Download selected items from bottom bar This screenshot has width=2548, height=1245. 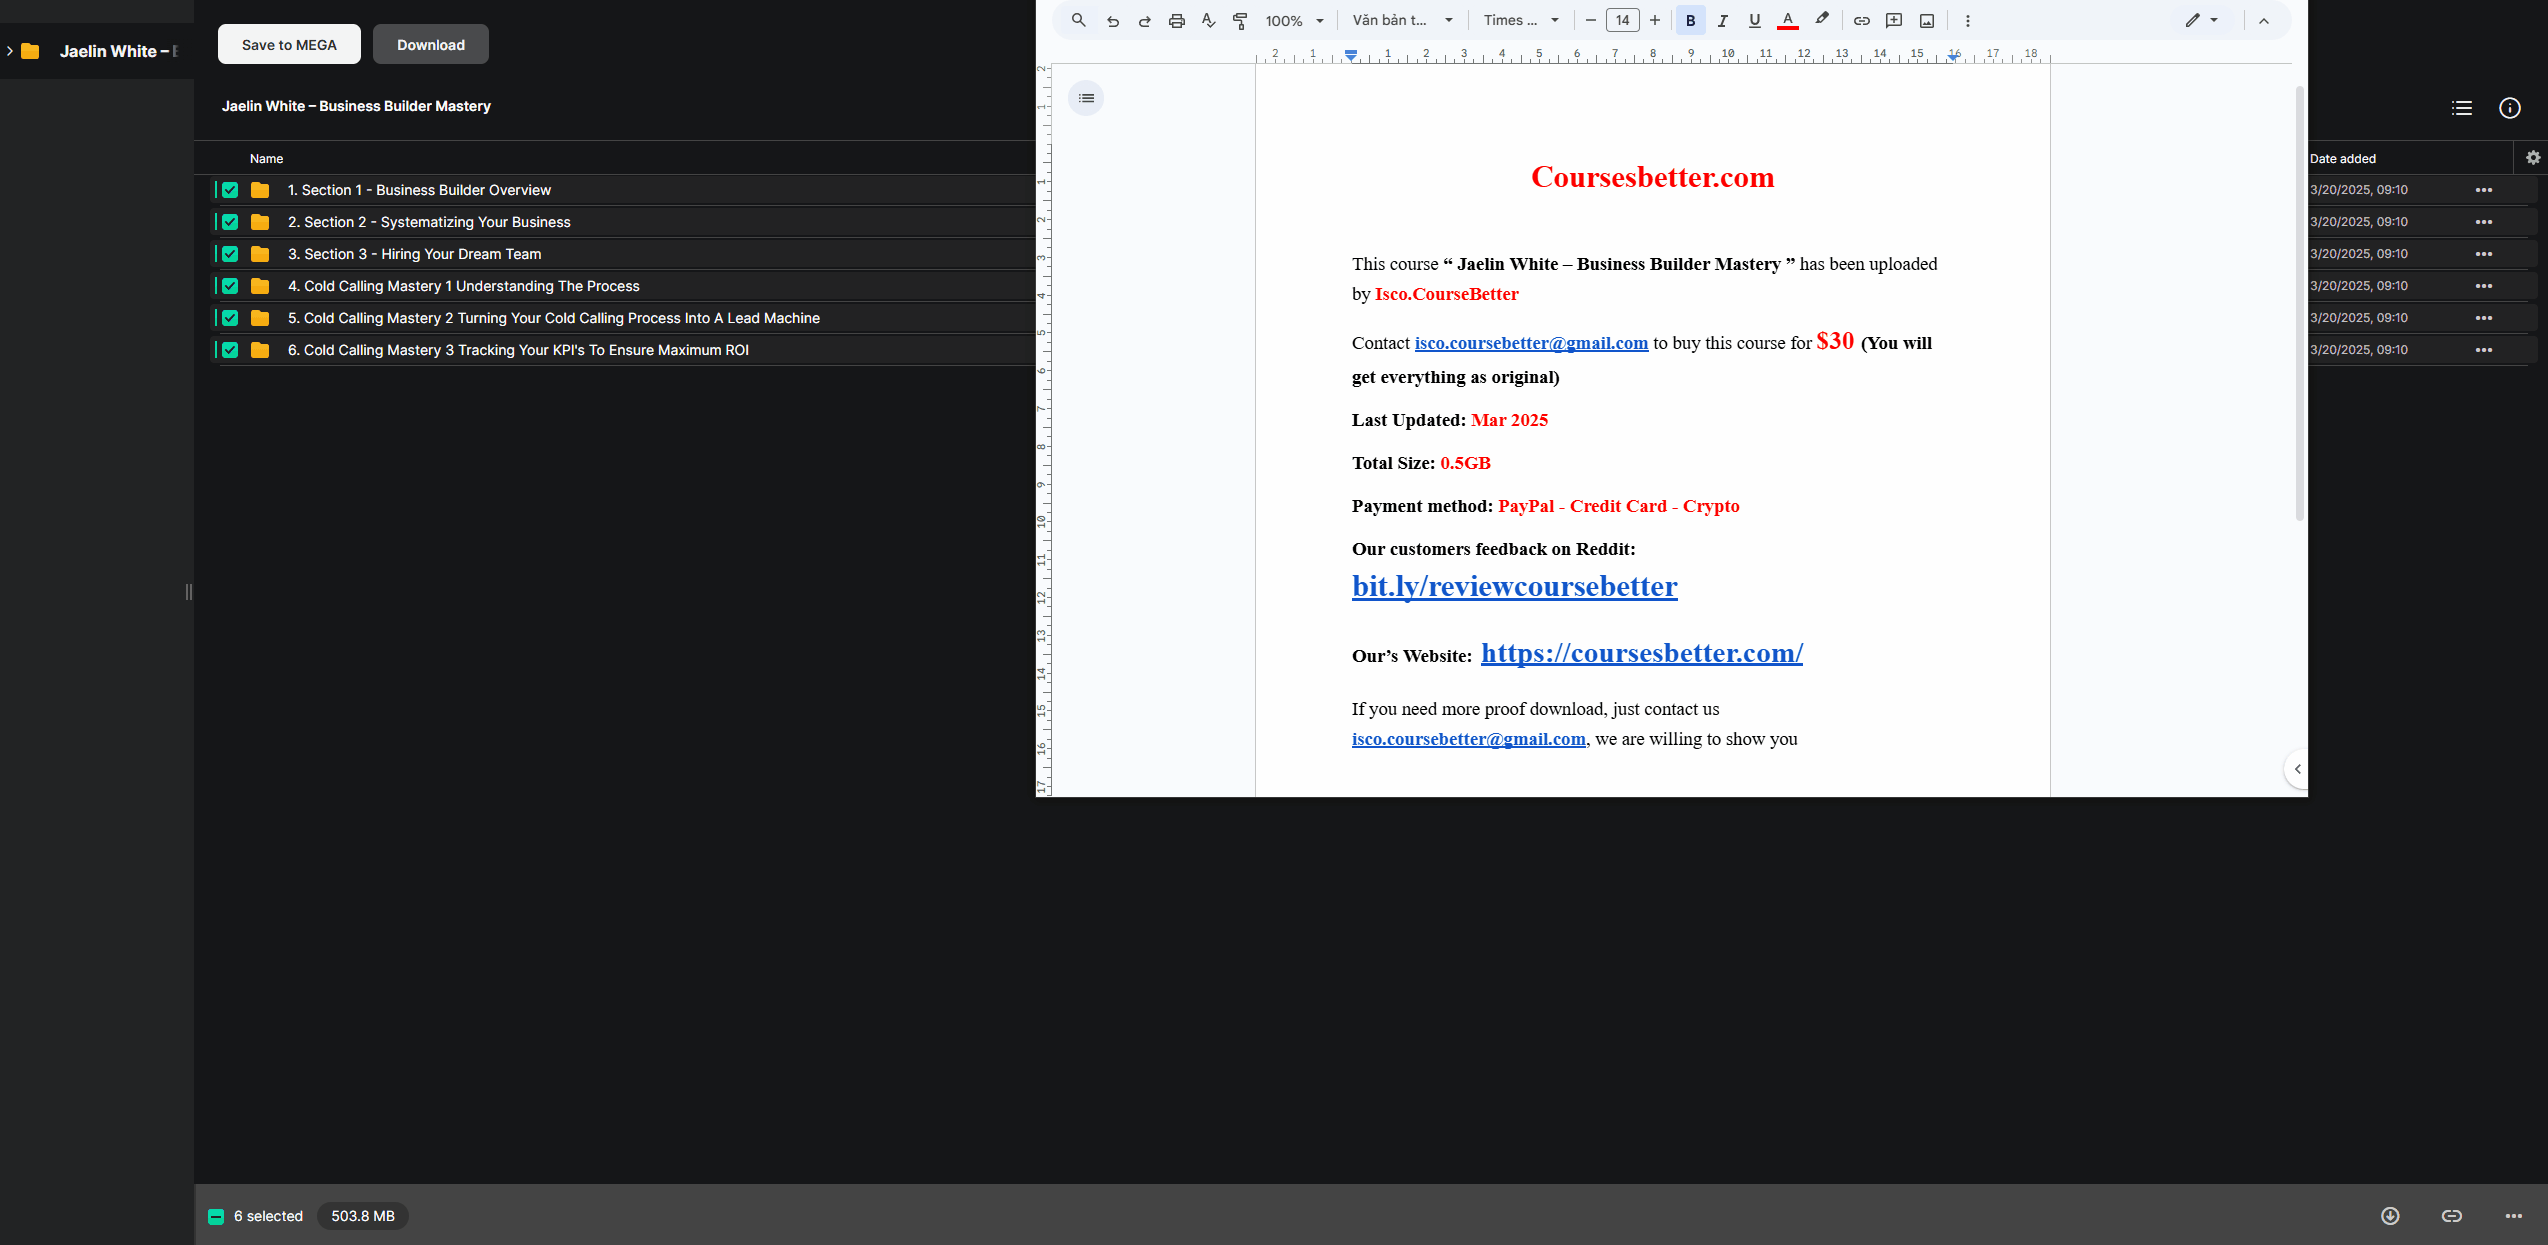2390,1216
